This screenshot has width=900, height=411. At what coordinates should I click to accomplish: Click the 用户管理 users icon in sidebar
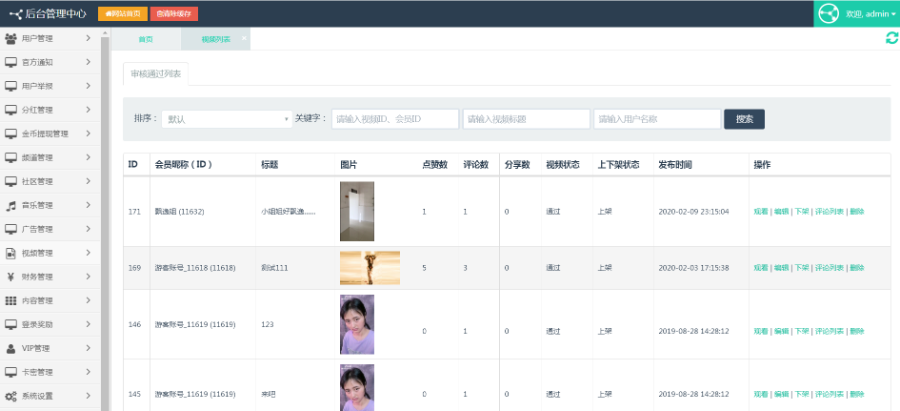point(11,38)
